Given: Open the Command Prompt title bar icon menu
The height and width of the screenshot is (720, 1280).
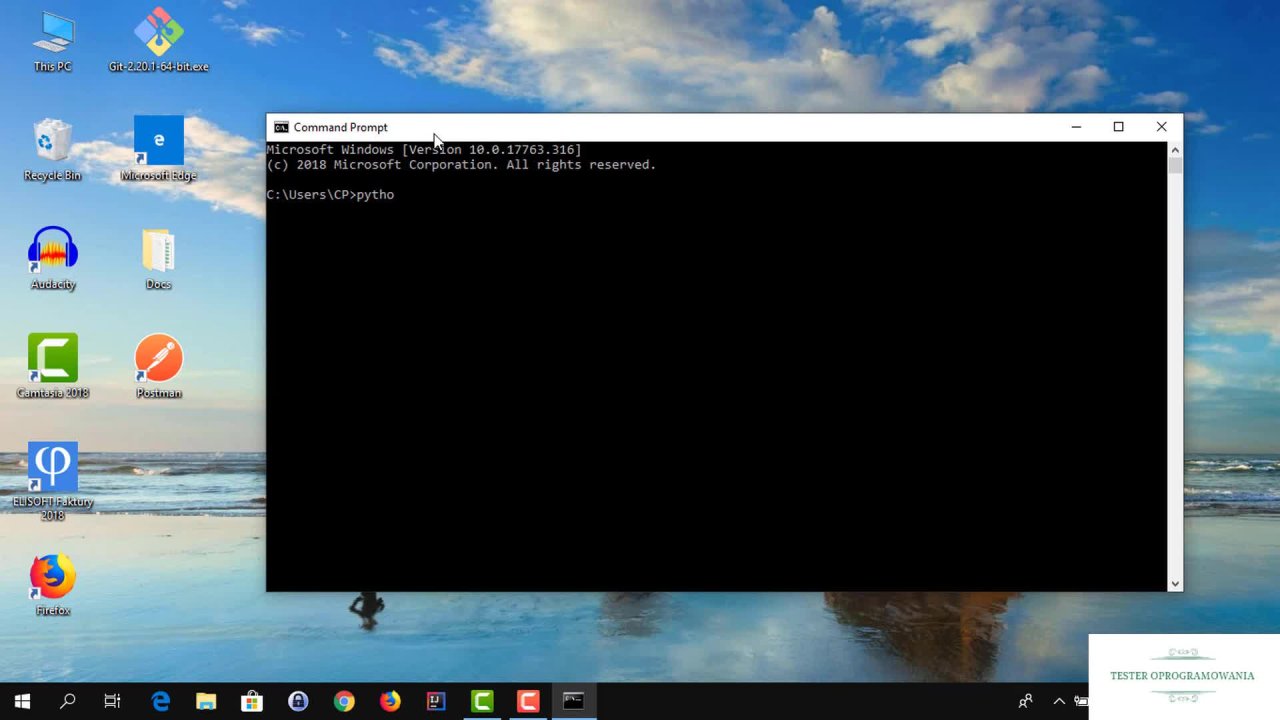Looking at the screenshot, I should pos(281,127).
